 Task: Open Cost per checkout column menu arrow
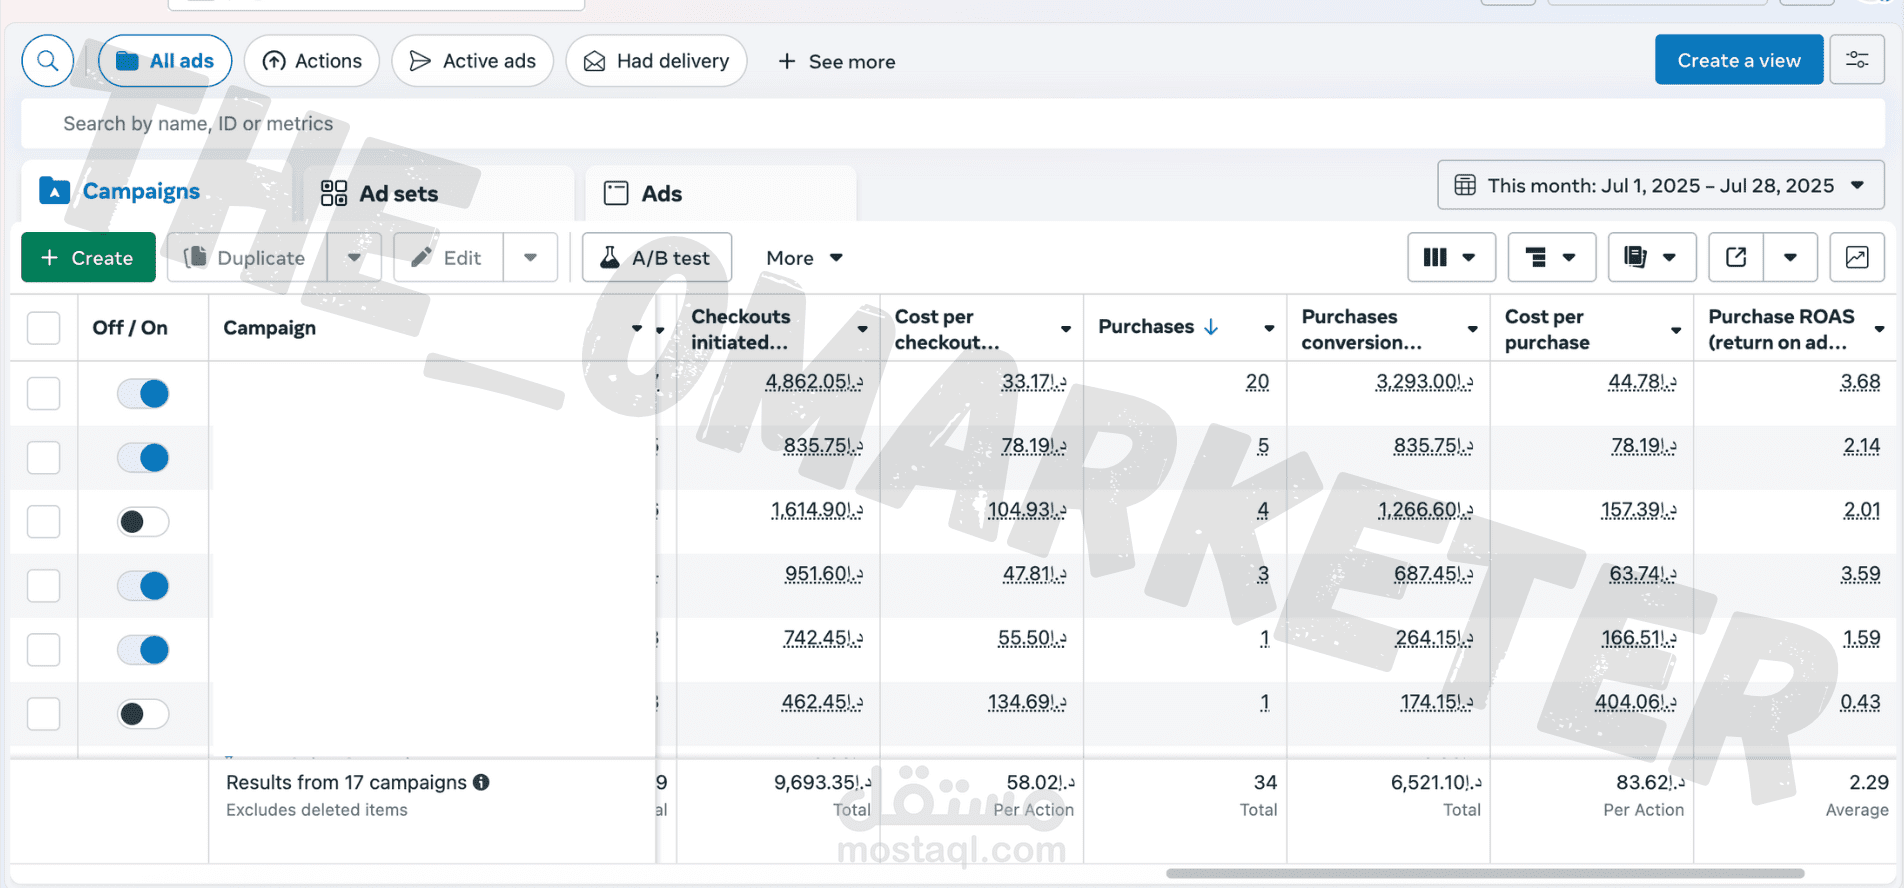(1066, 329)
